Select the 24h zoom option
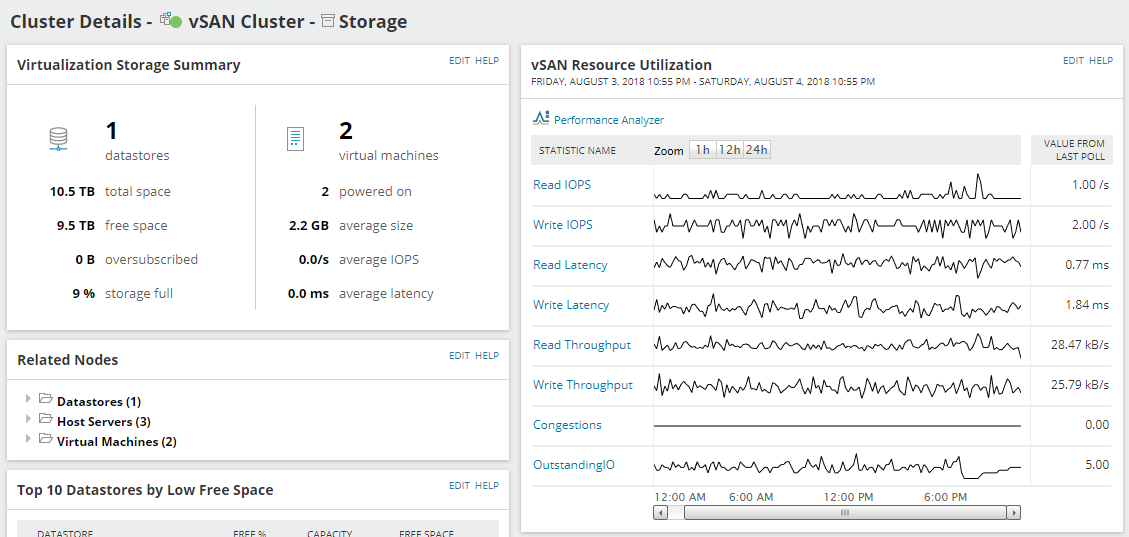The height and width of the screenshot is (537, 1129). coord(757,150)
